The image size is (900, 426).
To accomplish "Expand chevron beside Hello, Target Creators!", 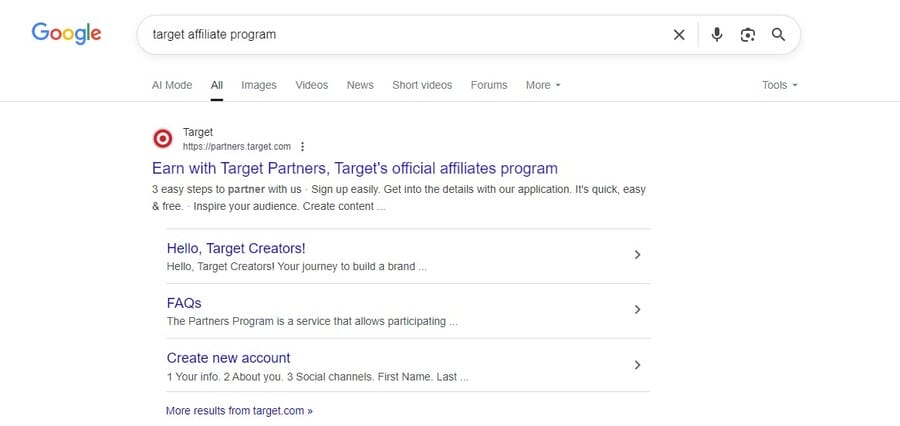I will 637,254.
